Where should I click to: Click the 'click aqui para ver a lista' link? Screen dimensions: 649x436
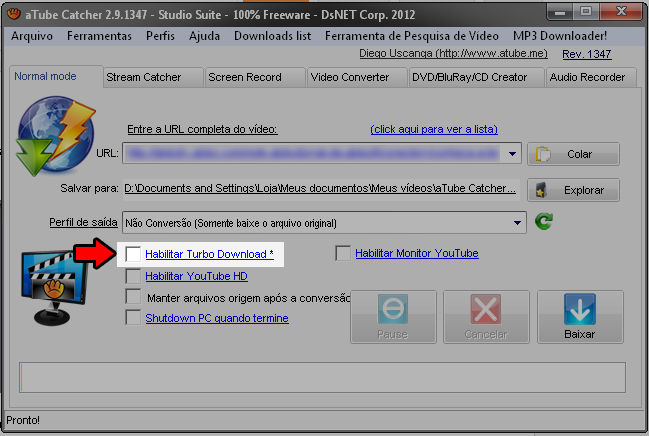(x=434, y=129)
